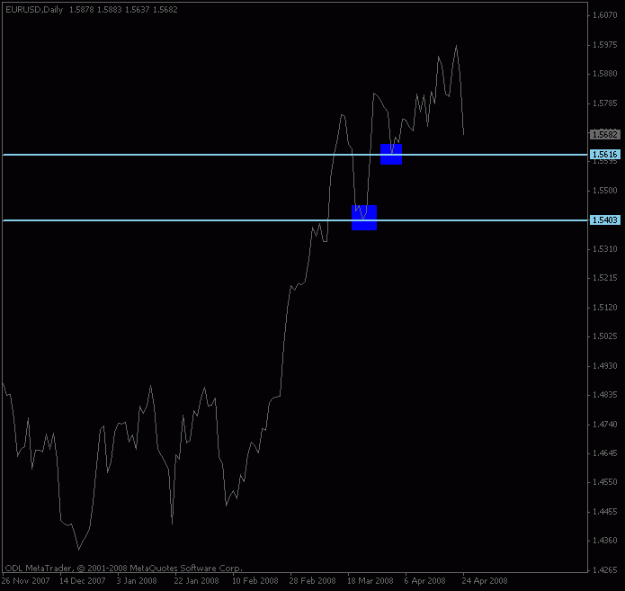Viewport: 625px width, 591px height.
Task: Click the 1.5785 price axis label
Action: tap(605, 103)
